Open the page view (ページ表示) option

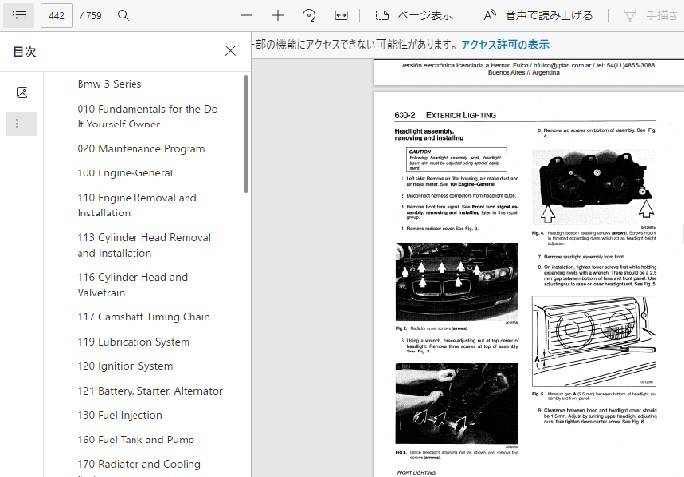414,15
